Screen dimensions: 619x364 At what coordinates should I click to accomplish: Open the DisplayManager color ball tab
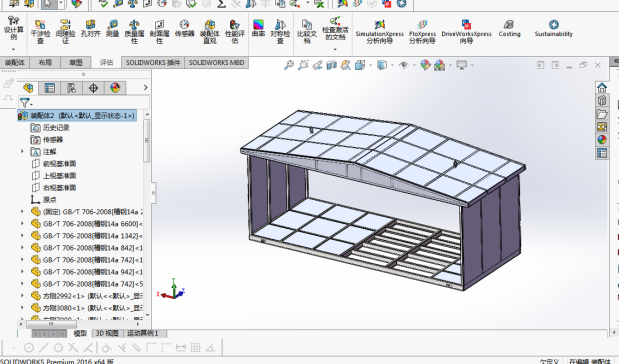(115, 88)
